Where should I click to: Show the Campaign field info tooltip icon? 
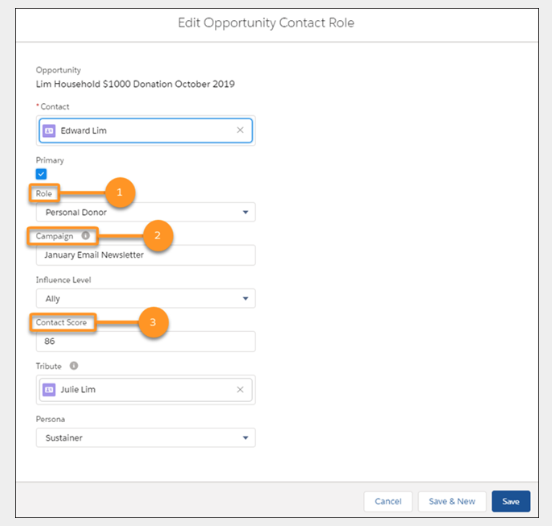click(86, 236)
